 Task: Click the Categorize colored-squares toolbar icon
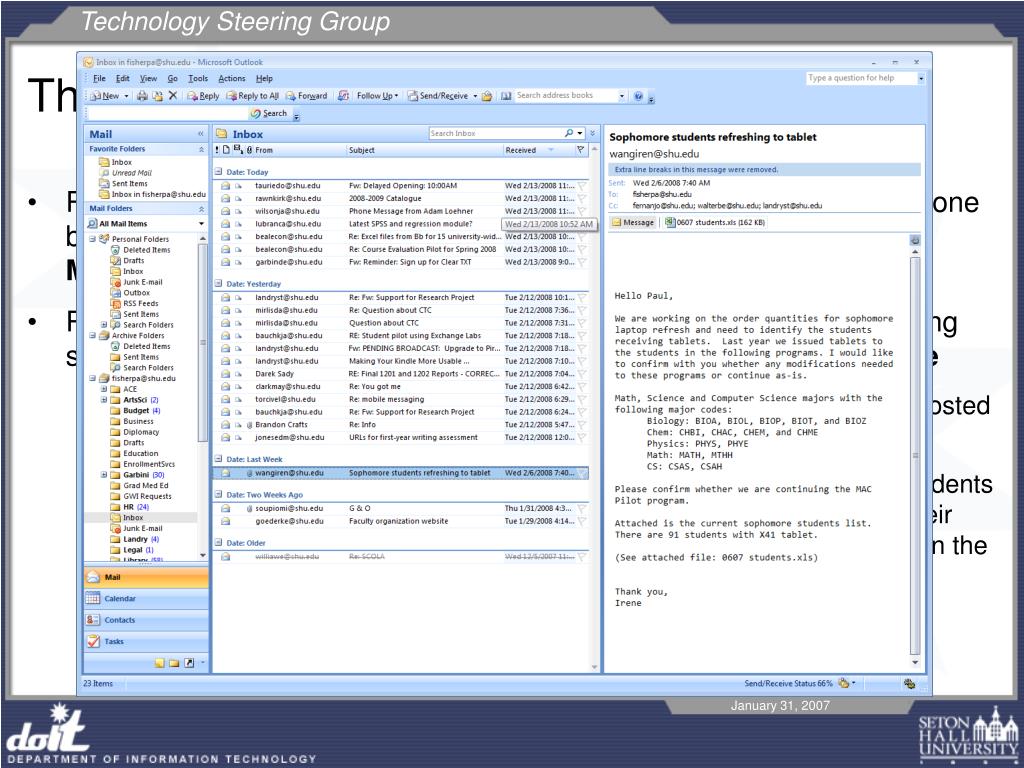pos(344,96)
